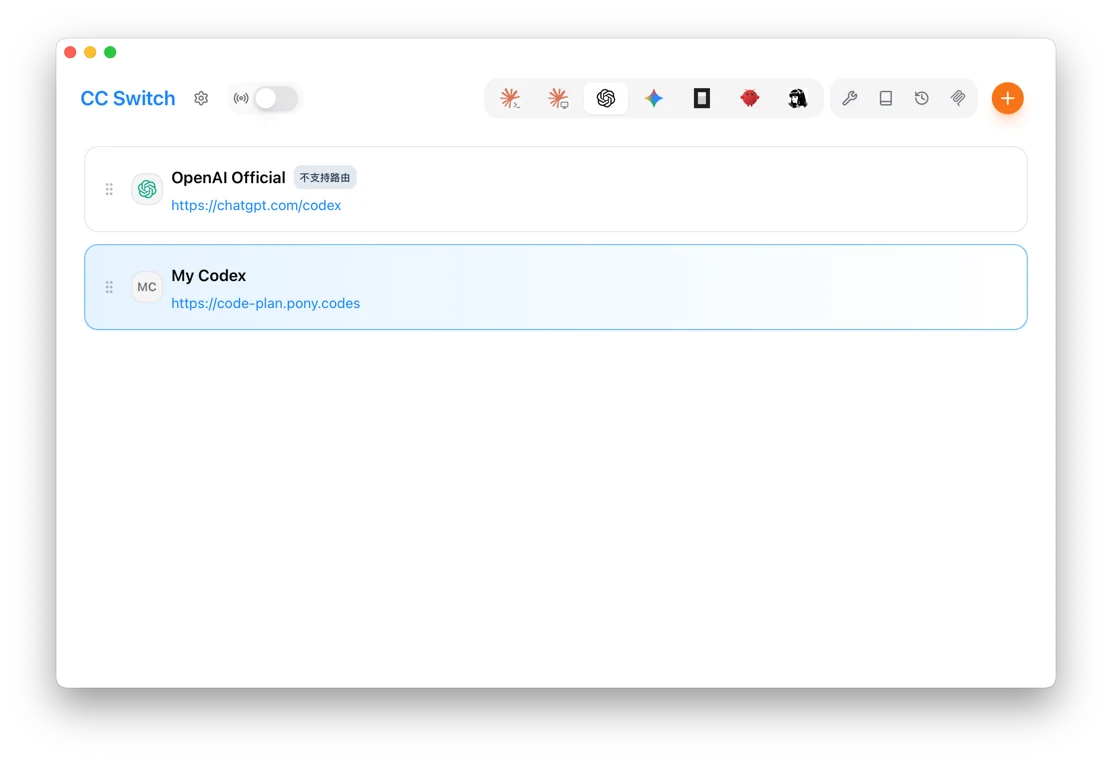Open the https://code-plan.pony.codes link
The height and width of the screenshot is (762, 1112).
point(265,303)
